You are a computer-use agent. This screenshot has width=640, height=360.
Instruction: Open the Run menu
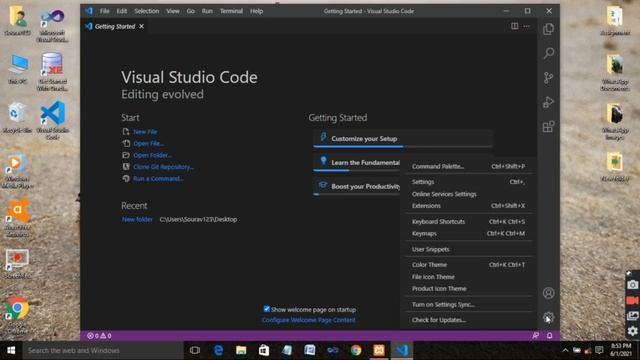tap(207, 11)
